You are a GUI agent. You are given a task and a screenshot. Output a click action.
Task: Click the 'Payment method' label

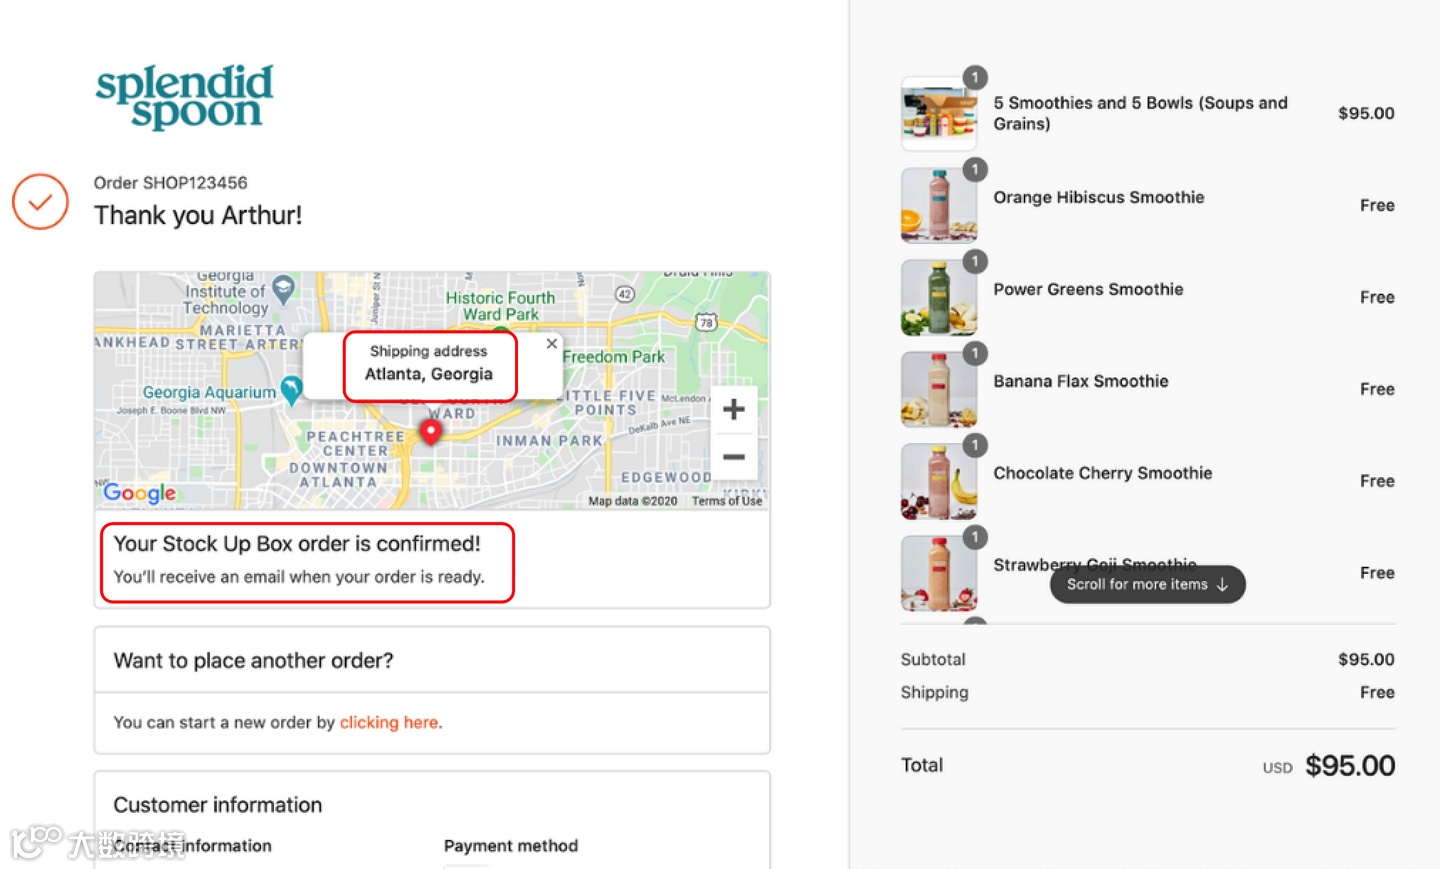point(511,846)
